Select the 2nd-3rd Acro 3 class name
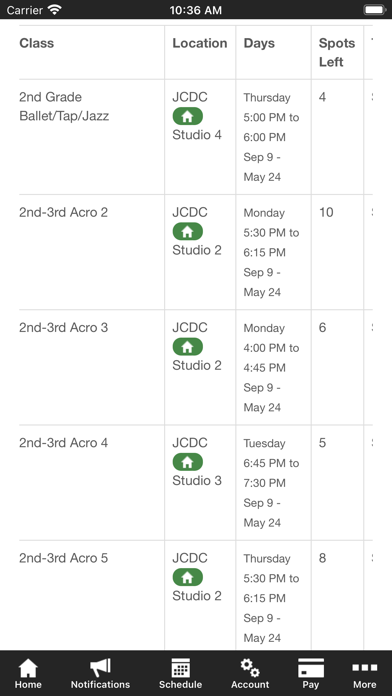392x696 pixels. (x=63, y=328)
